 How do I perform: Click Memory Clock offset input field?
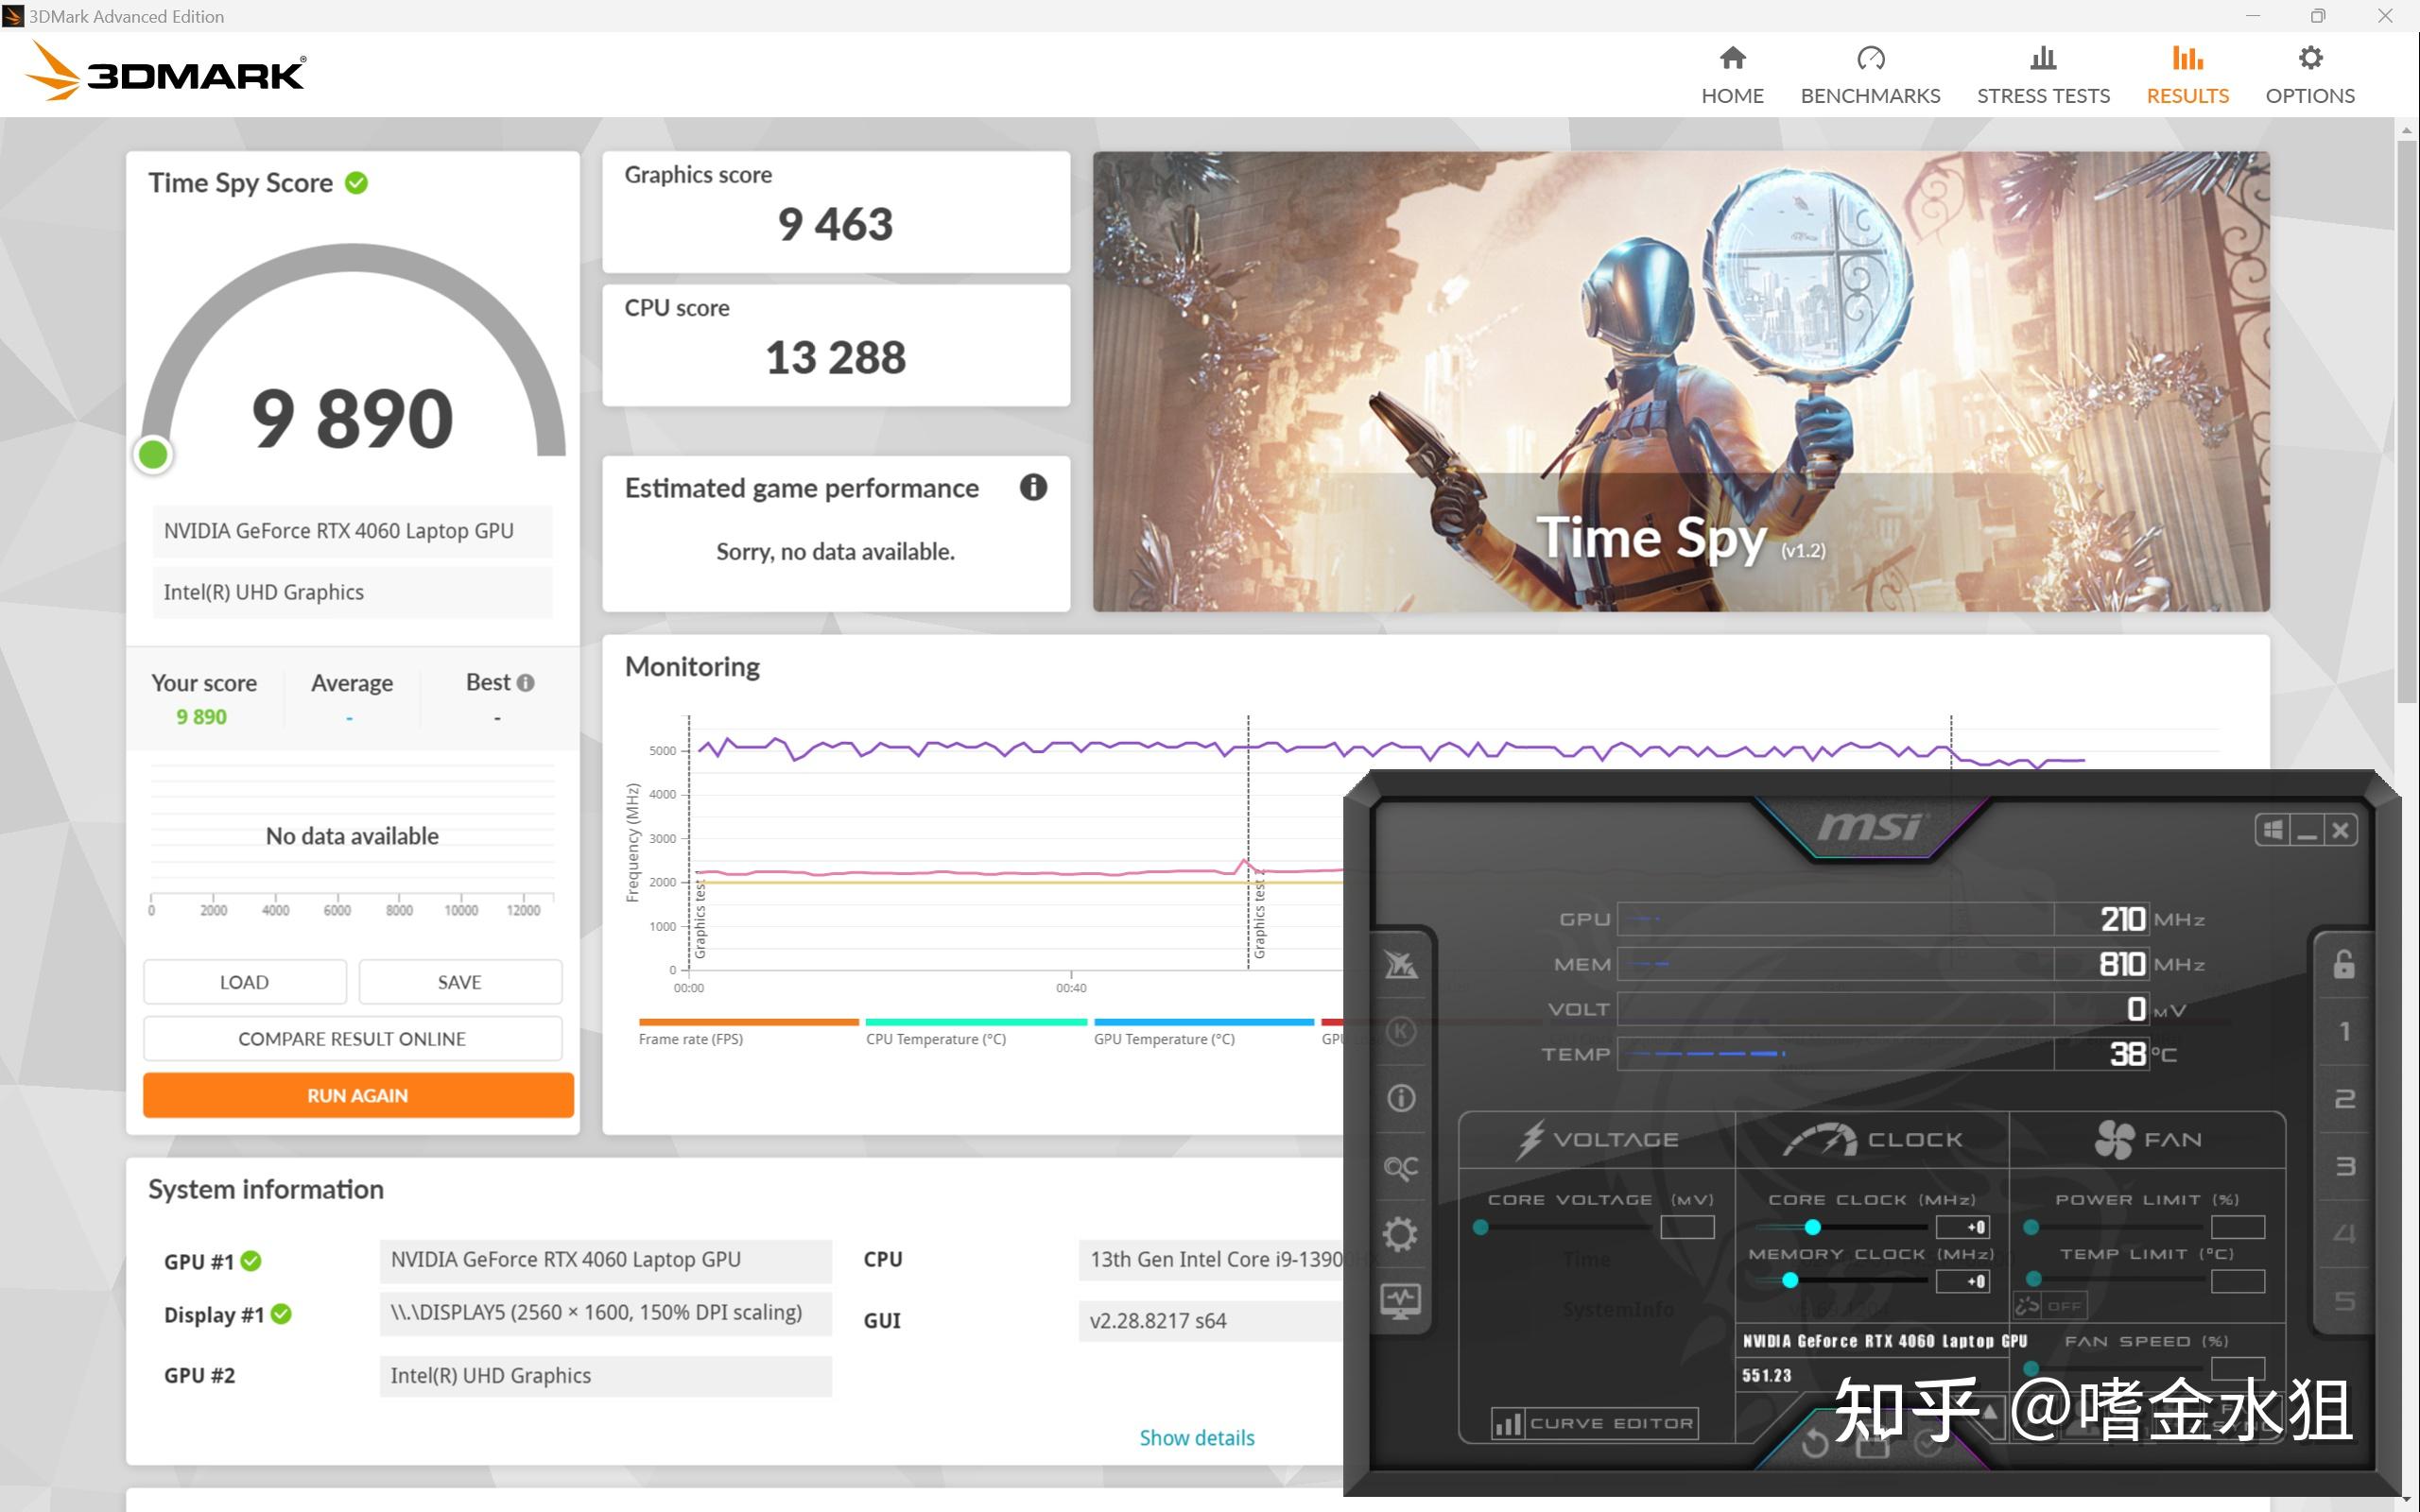pyautogui.click(x=1962, y=1281)
